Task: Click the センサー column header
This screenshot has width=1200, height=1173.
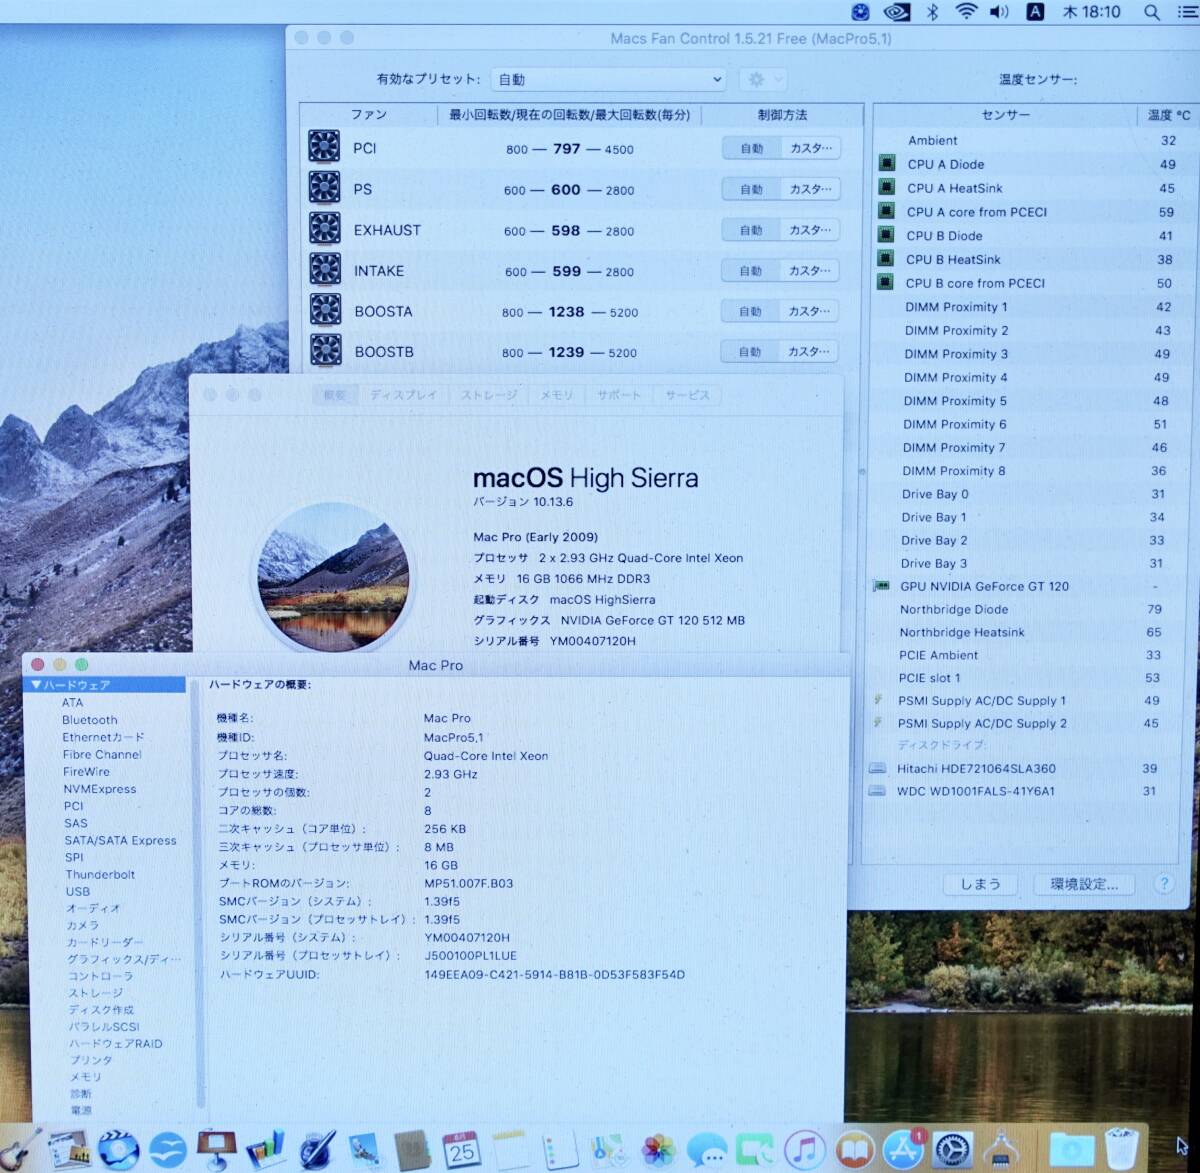Action: (x=1005, y=115)
